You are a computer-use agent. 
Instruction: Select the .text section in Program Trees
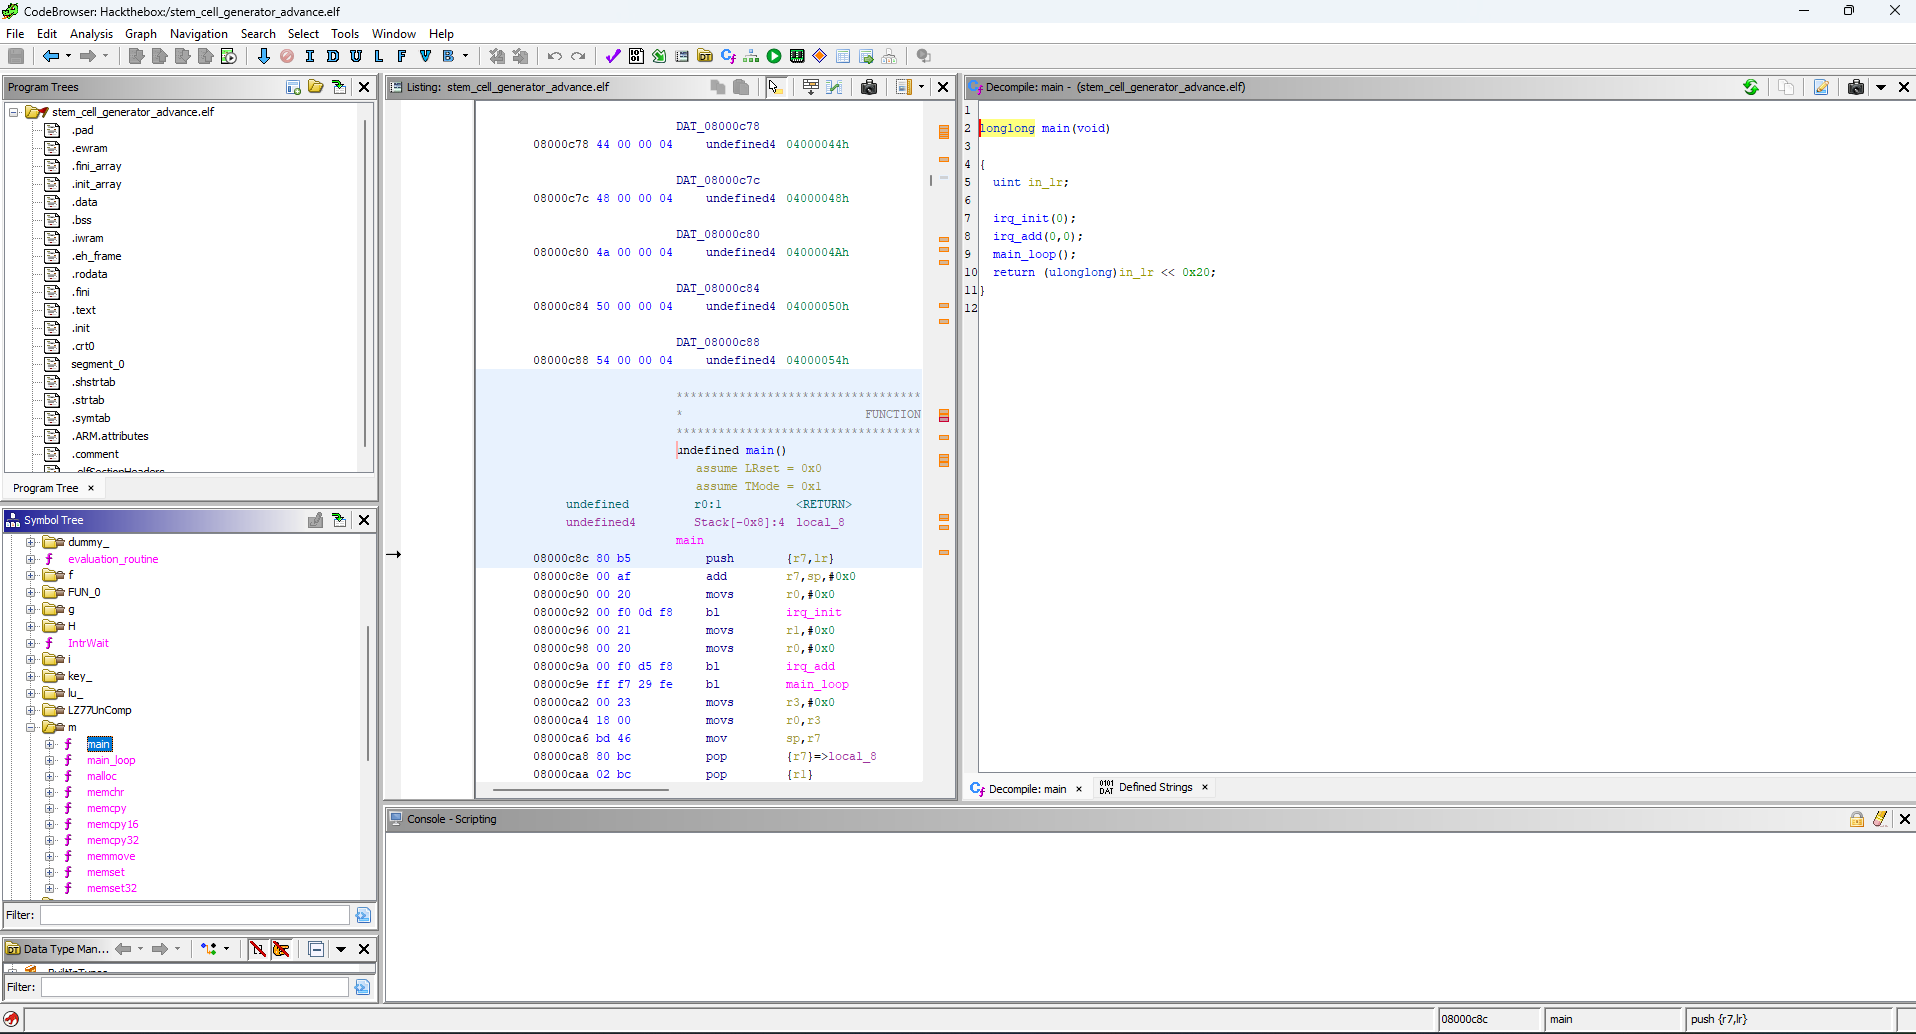pyautogui.click(x=85, y=310)
